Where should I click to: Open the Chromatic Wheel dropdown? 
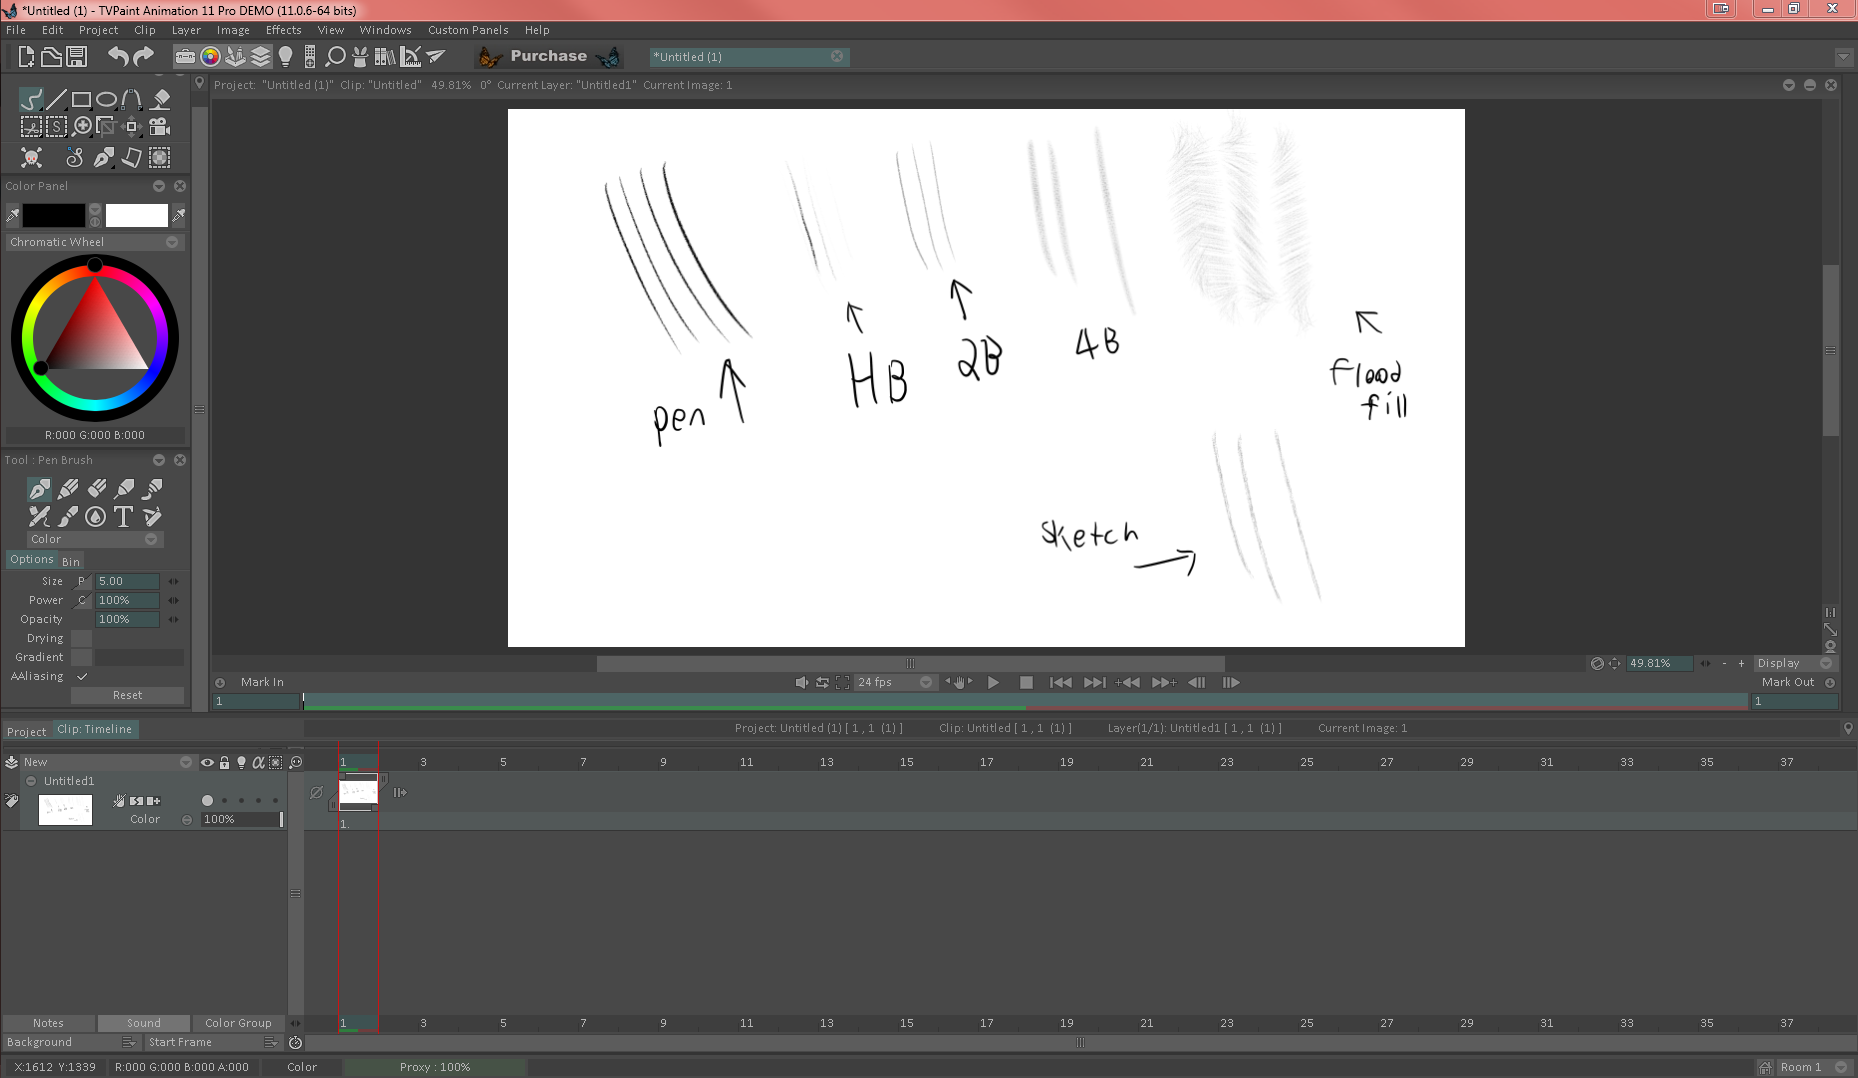point(94,242)
